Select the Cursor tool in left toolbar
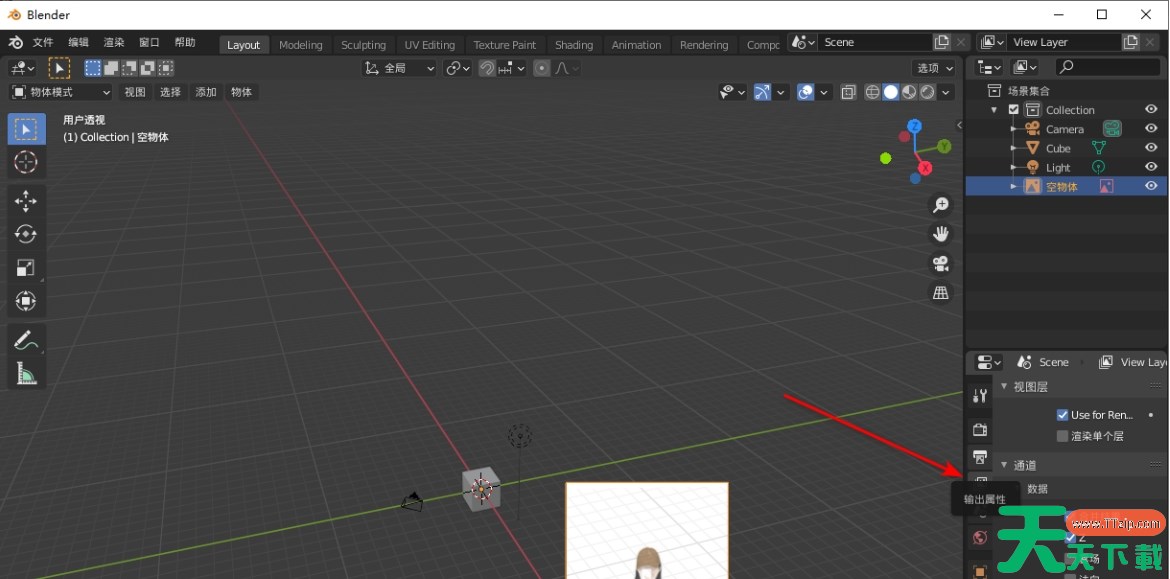Viewport: 1170px width, 579px height. point(26,162)
